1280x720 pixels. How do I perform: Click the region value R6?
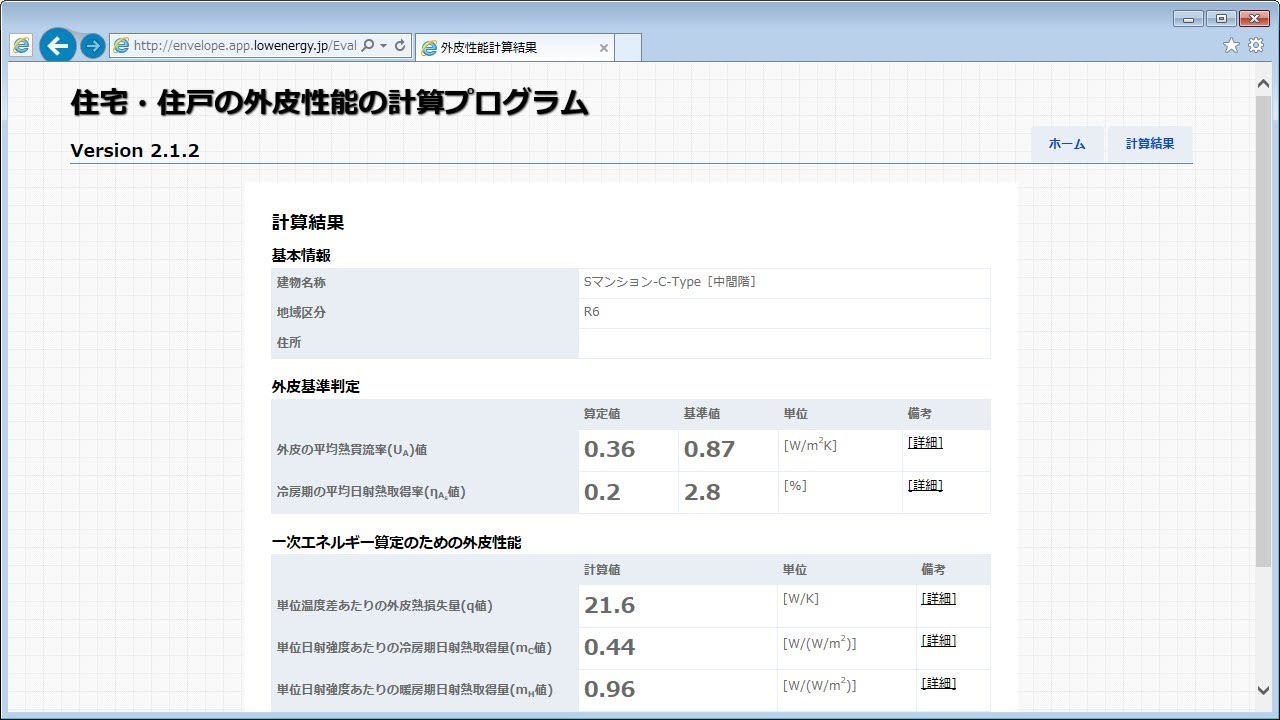[x=592, y=312]
